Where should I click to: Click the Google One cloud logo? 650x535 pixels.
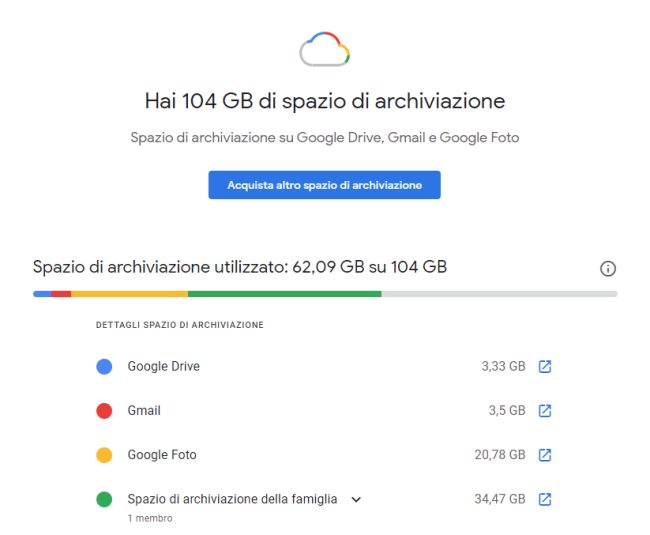pyautogui.click(x=325, y=49)
